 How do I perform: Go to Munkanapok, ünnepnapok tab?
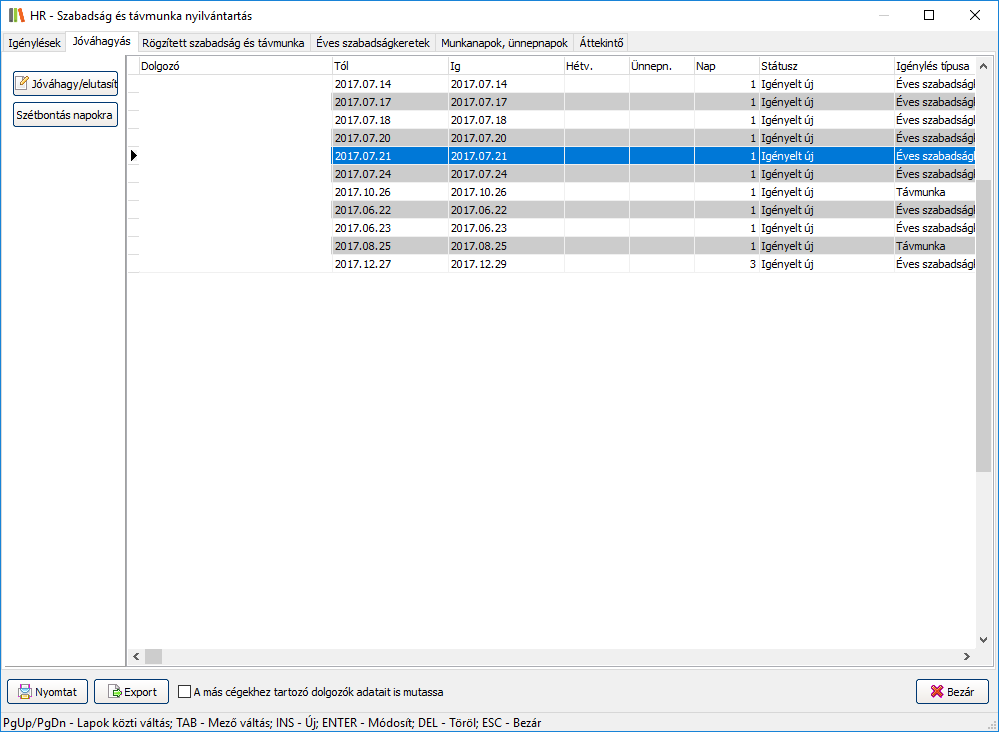504,43
